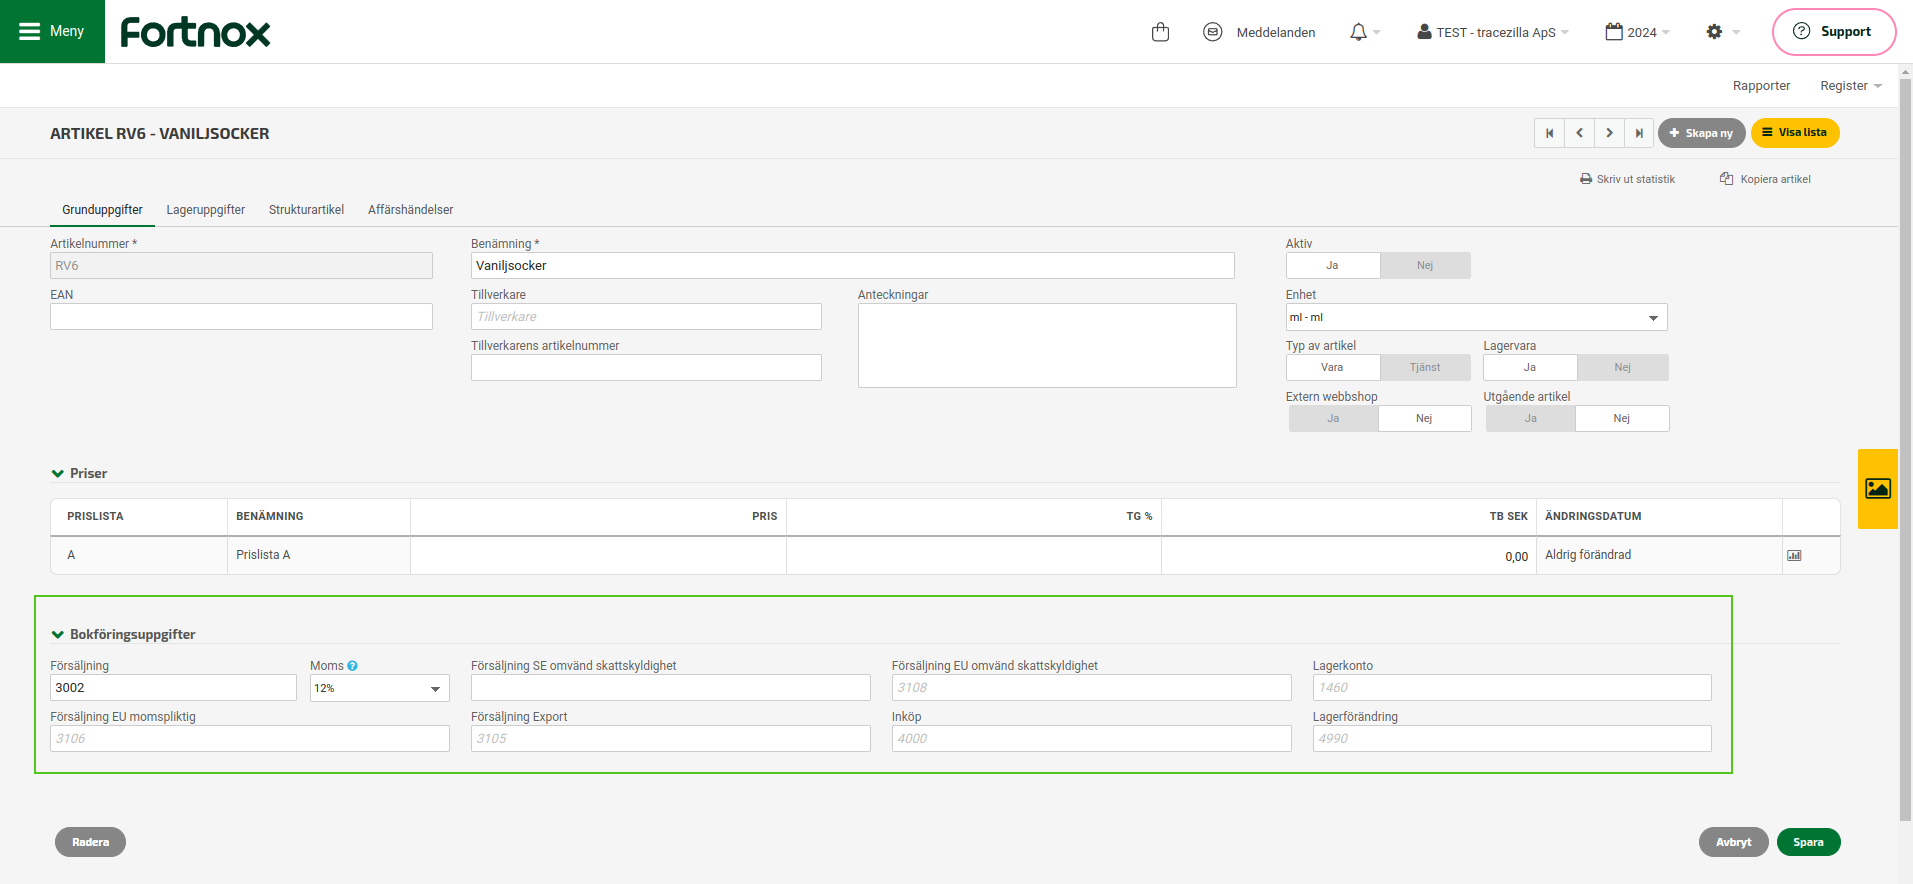This screenshot has width=1913, height=884.
Task: Click the Kopiera artikel link
Action: click(1765, 180)
